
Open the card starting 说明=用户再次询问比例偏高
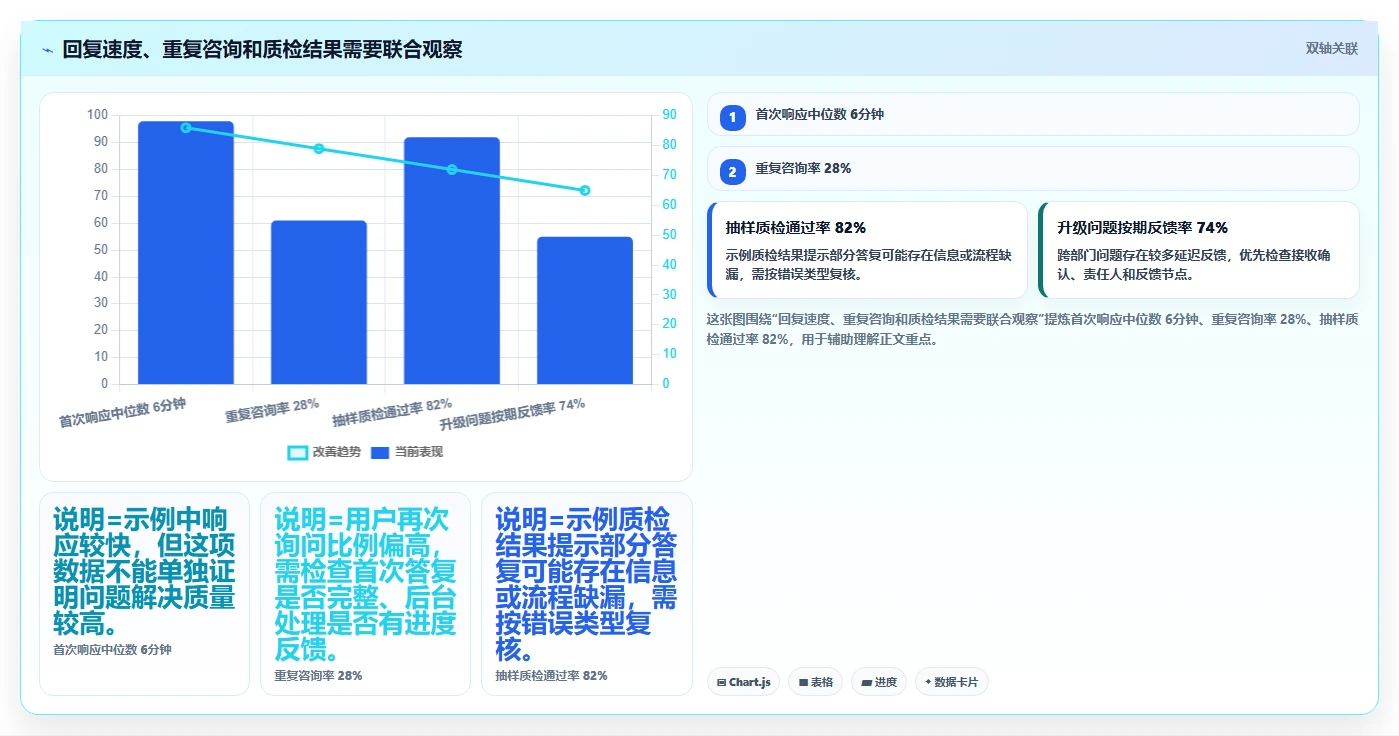click(x=365, y=594)
